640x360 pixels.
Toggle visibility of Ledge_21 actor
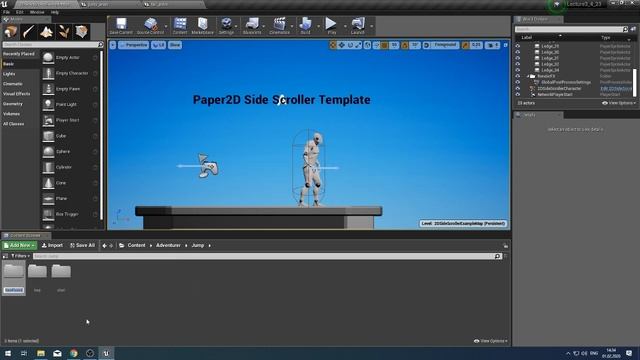pos(518,58)
